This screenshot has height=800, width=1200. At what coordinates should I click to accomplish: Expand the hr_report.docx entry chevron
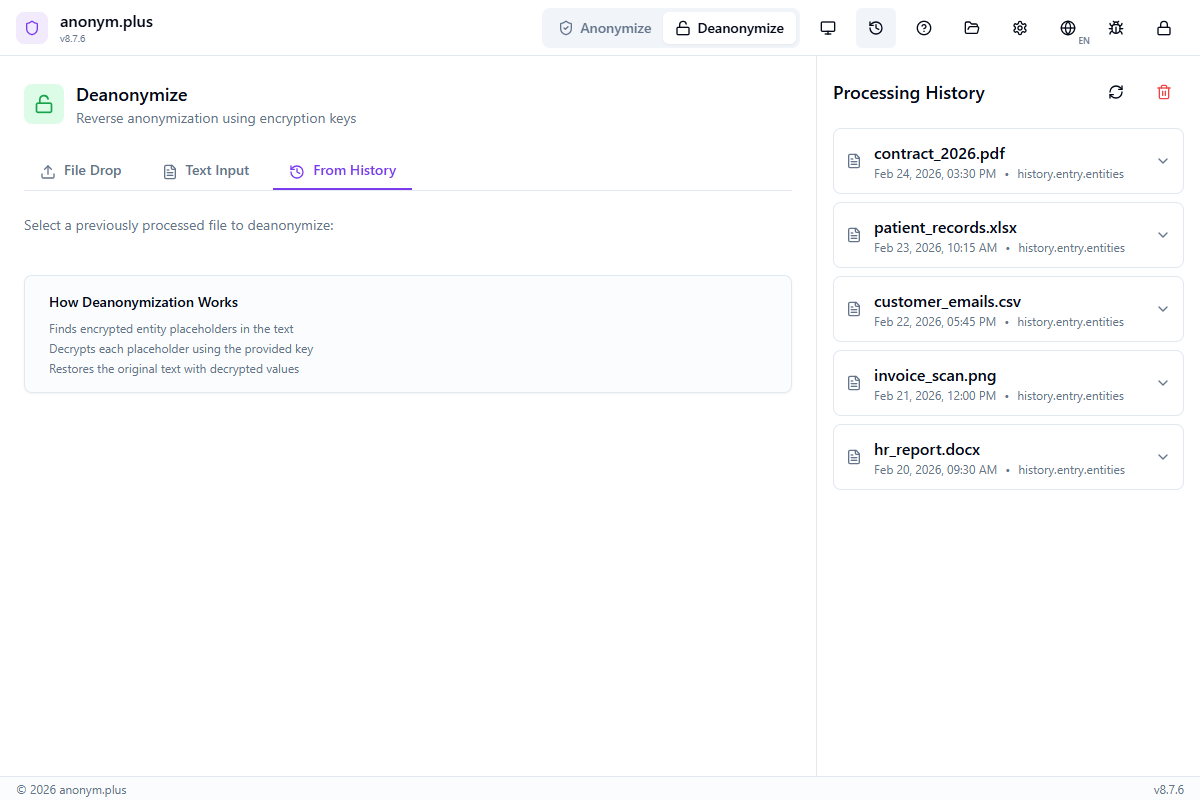tap(1162, 457)
